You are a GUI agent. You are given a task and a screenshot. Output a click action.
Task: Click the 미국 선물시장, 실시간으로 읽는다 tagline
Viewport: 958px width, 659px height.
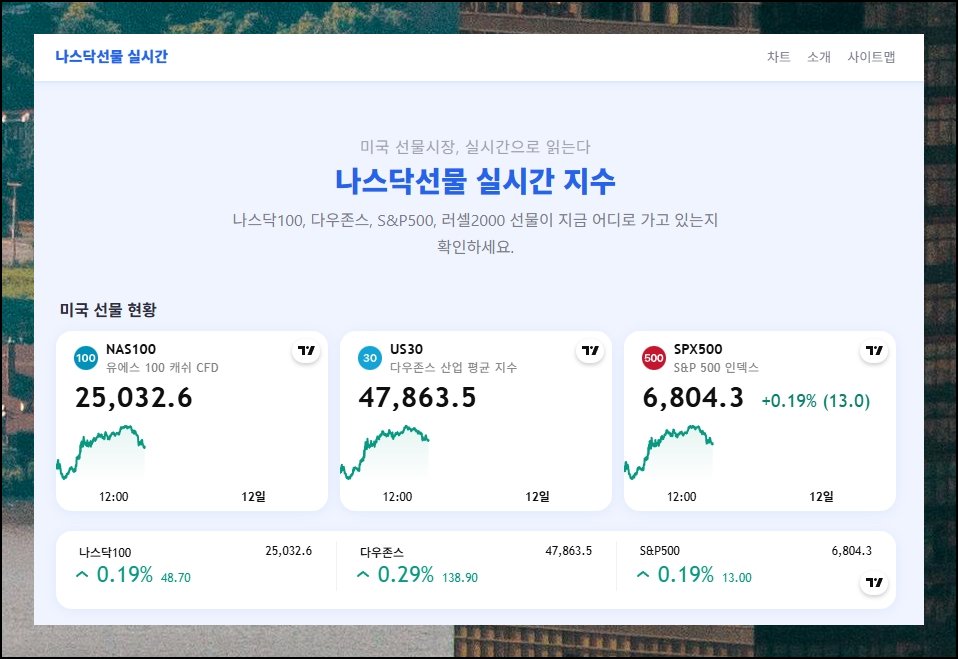475,147
